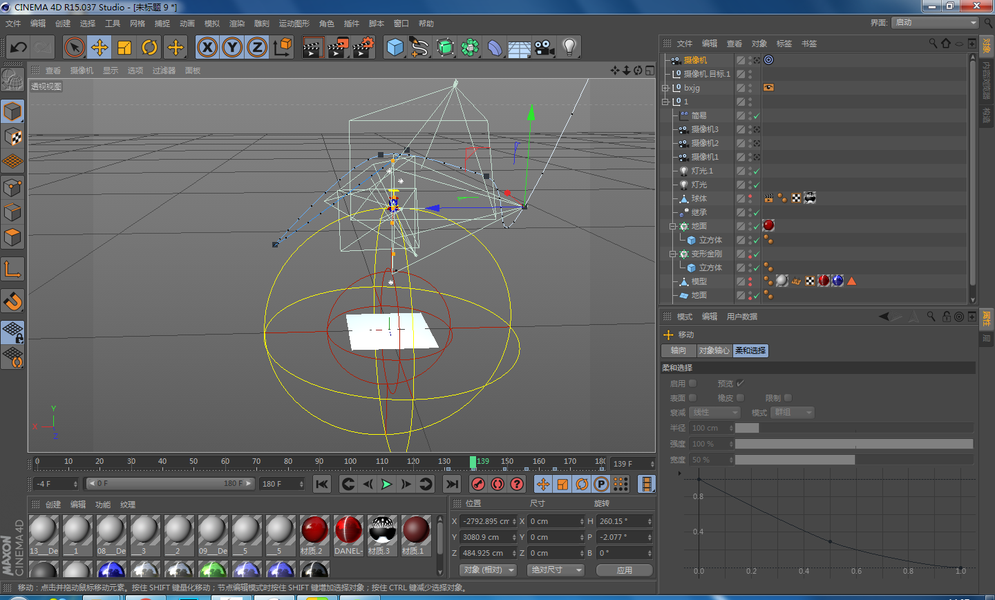Click the 应用 apply button
The height and width of the screenshot is (600, 995).
pos(624,570)
